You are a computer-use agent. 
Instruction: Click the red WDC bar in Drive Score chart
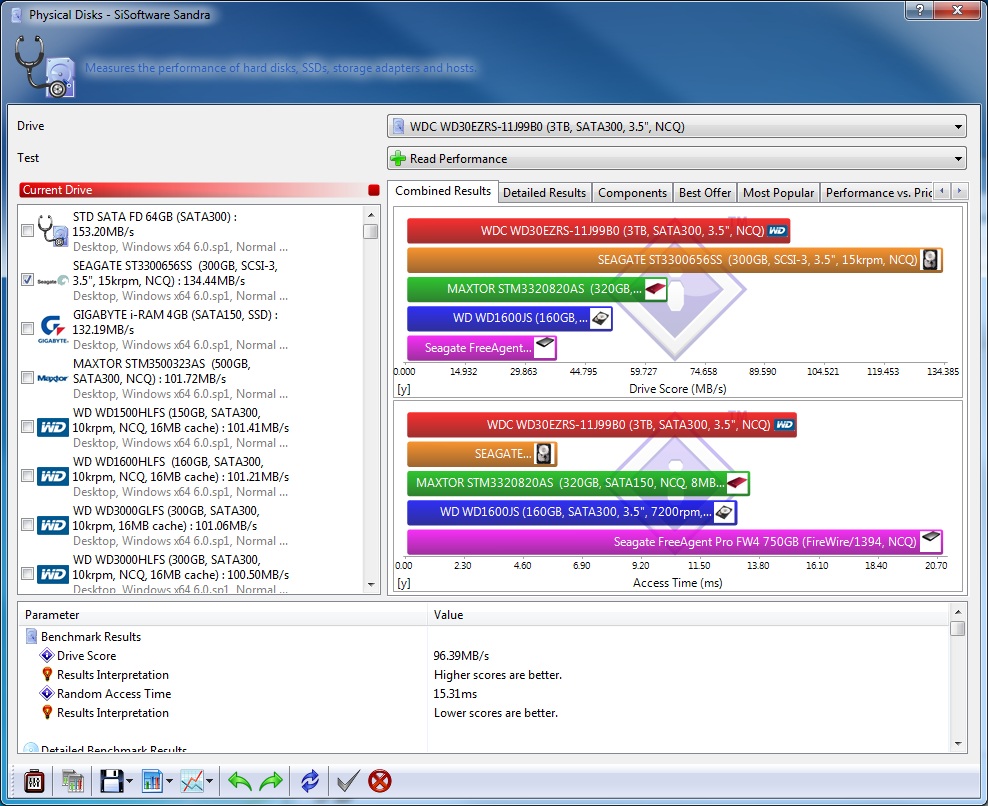pyautogui.click(x=599, y=231)
